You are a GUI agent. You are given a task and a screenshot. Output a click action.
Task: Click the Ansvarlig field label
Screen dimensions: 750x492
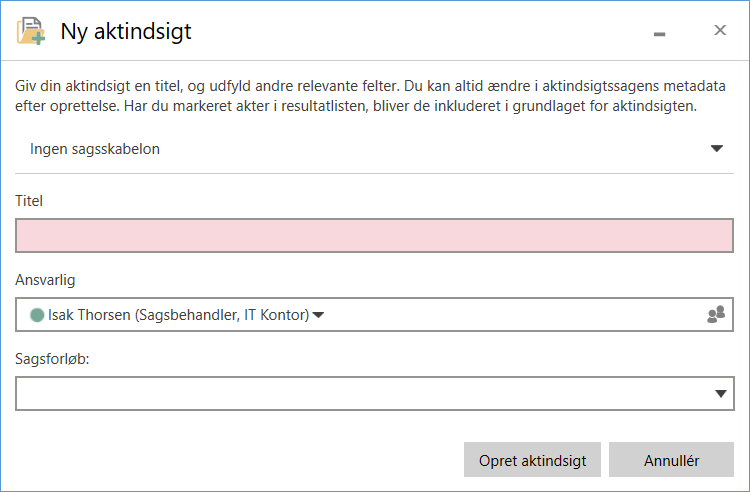click(x=45, y=280)
